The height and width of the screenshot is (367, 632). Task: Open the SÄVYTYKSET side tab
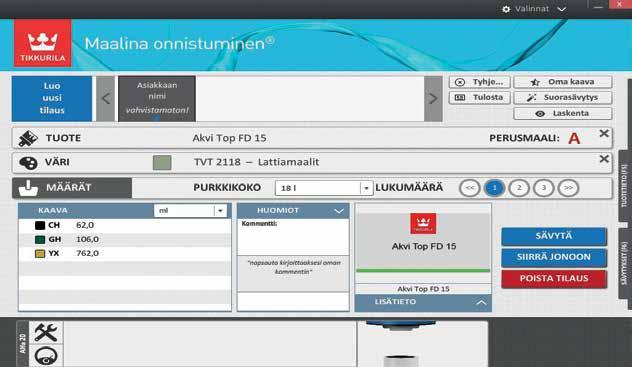point(624,263)
